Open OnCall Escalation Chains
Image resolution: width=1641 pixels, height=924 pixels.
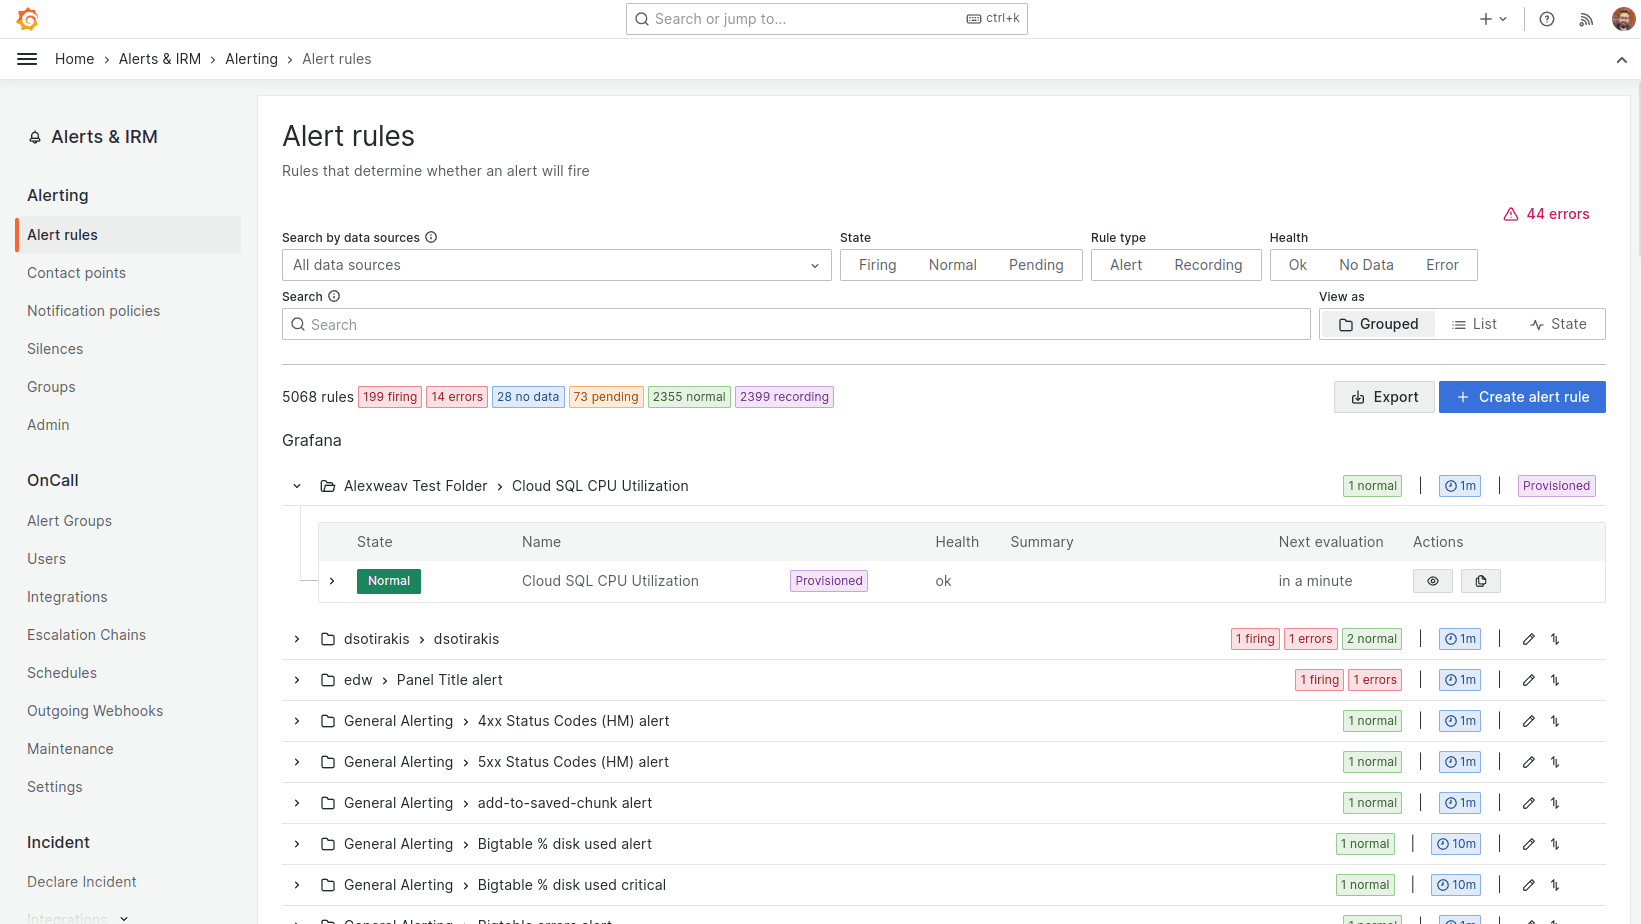pyautogui.click(x=87, y=635)
